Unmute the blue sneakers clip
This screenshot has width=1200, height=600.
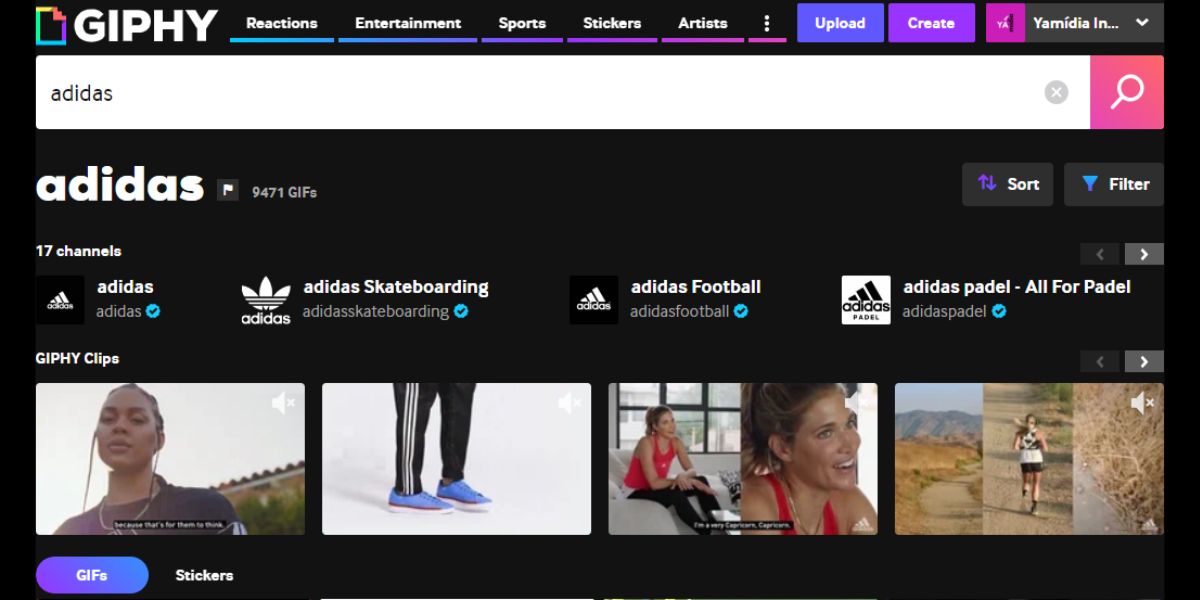(570, 403)
